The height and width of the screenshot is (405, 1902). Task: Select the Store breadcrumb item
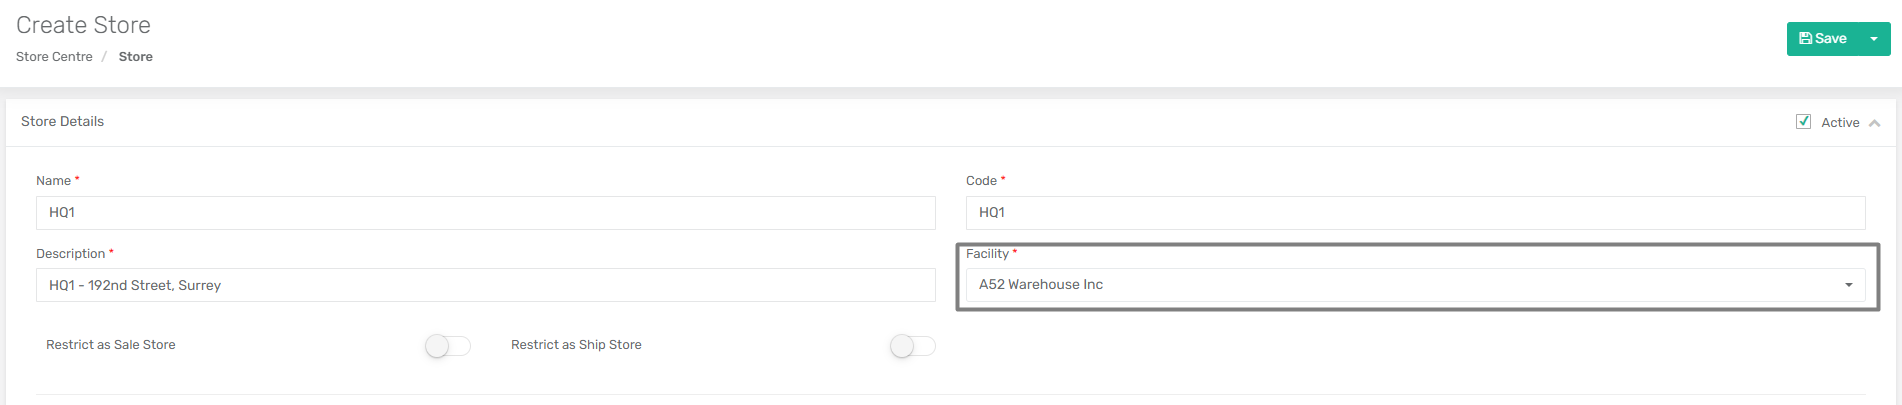click(136, 57)
